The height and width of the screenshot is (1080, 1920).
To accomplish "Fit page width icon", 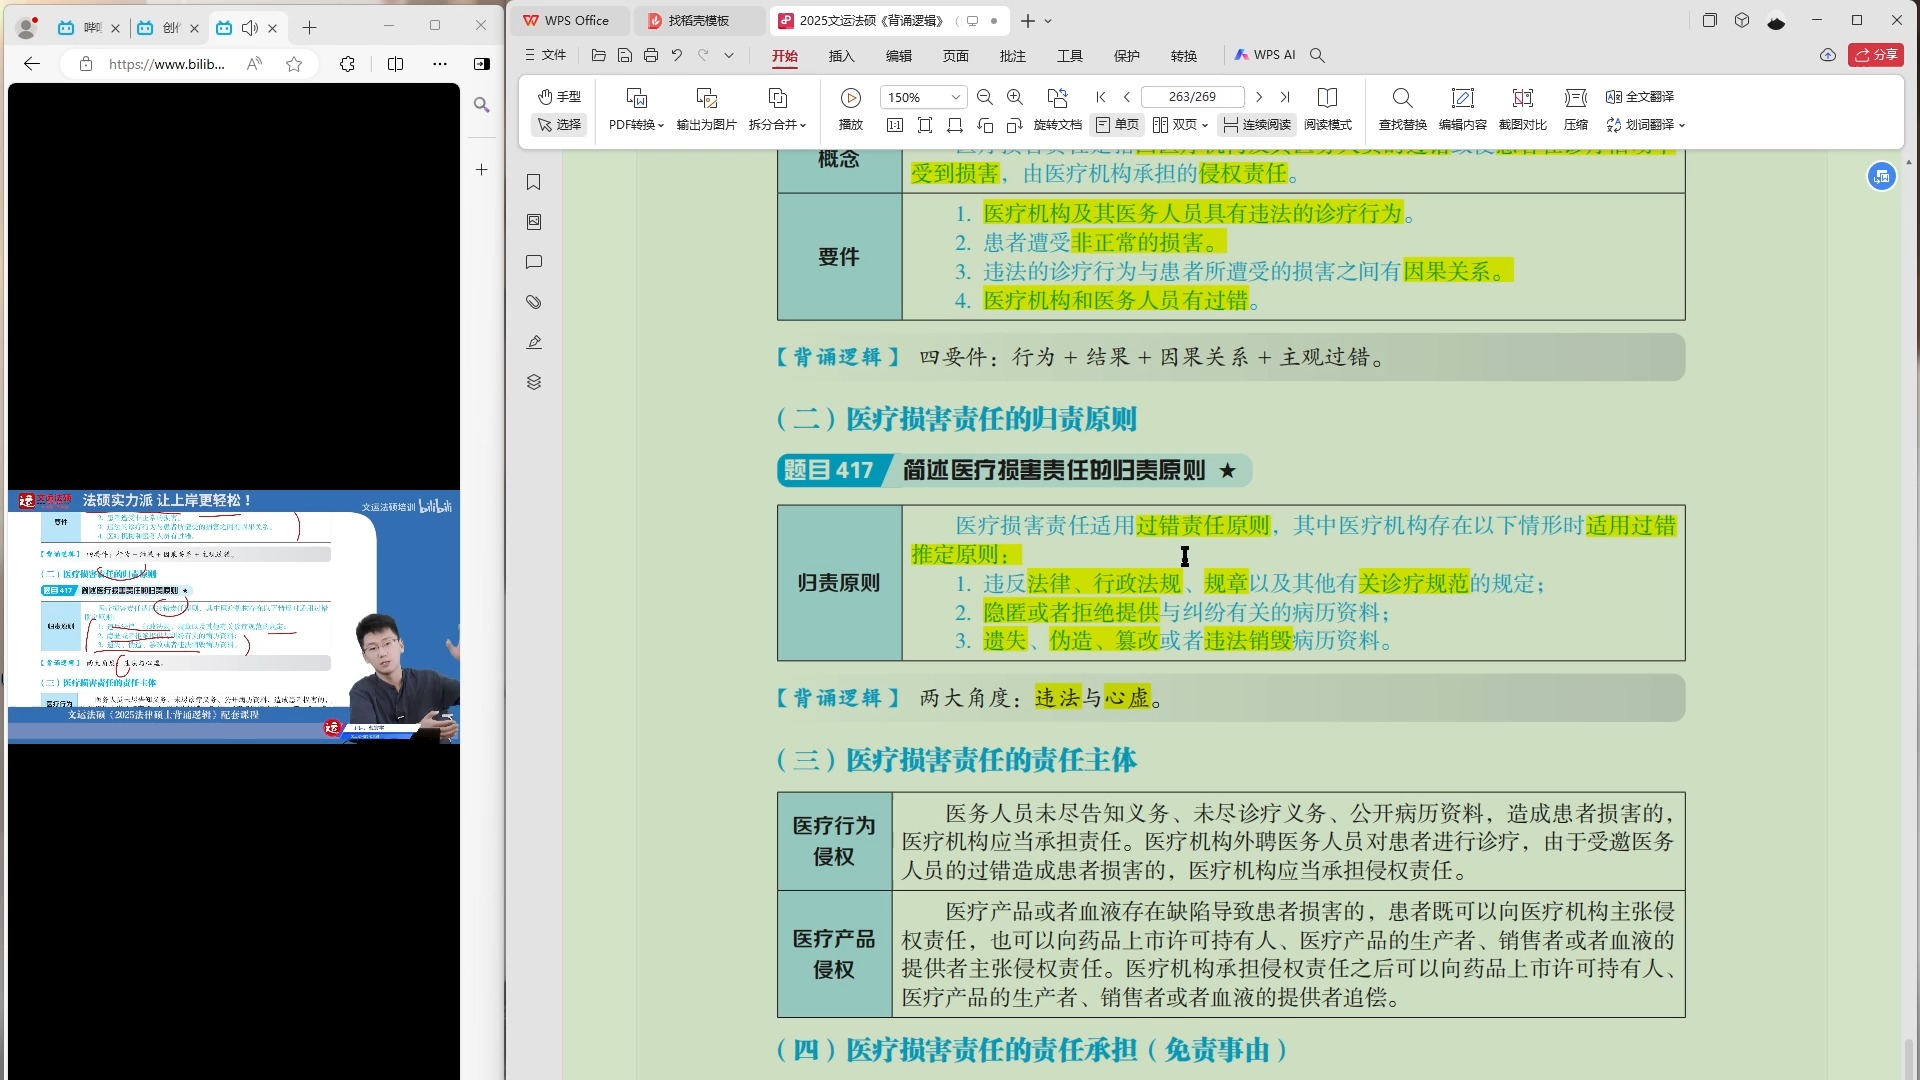I will (x=955, y=125).
